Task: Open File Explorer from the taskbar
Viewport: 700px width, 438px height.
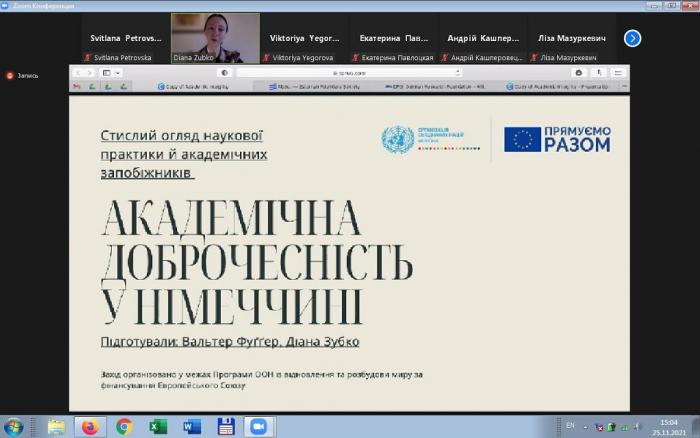Action: click(x=57, y=427)
